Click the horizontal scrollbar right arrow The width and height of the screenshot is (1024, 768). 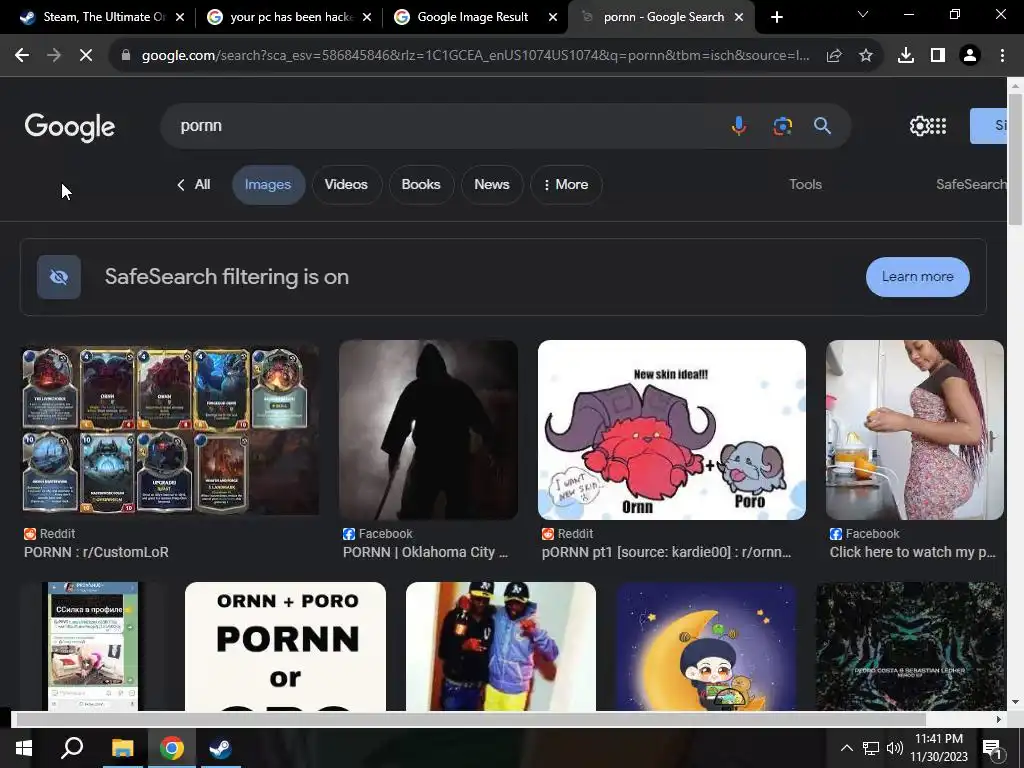point(999,719)
